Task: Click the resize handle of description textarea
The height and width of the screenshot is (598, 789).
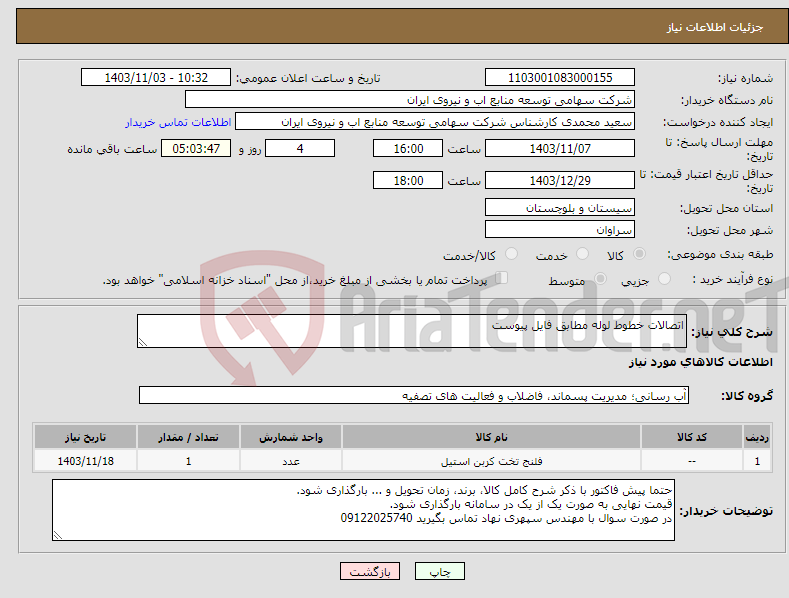Action: (x=143, y=342)
